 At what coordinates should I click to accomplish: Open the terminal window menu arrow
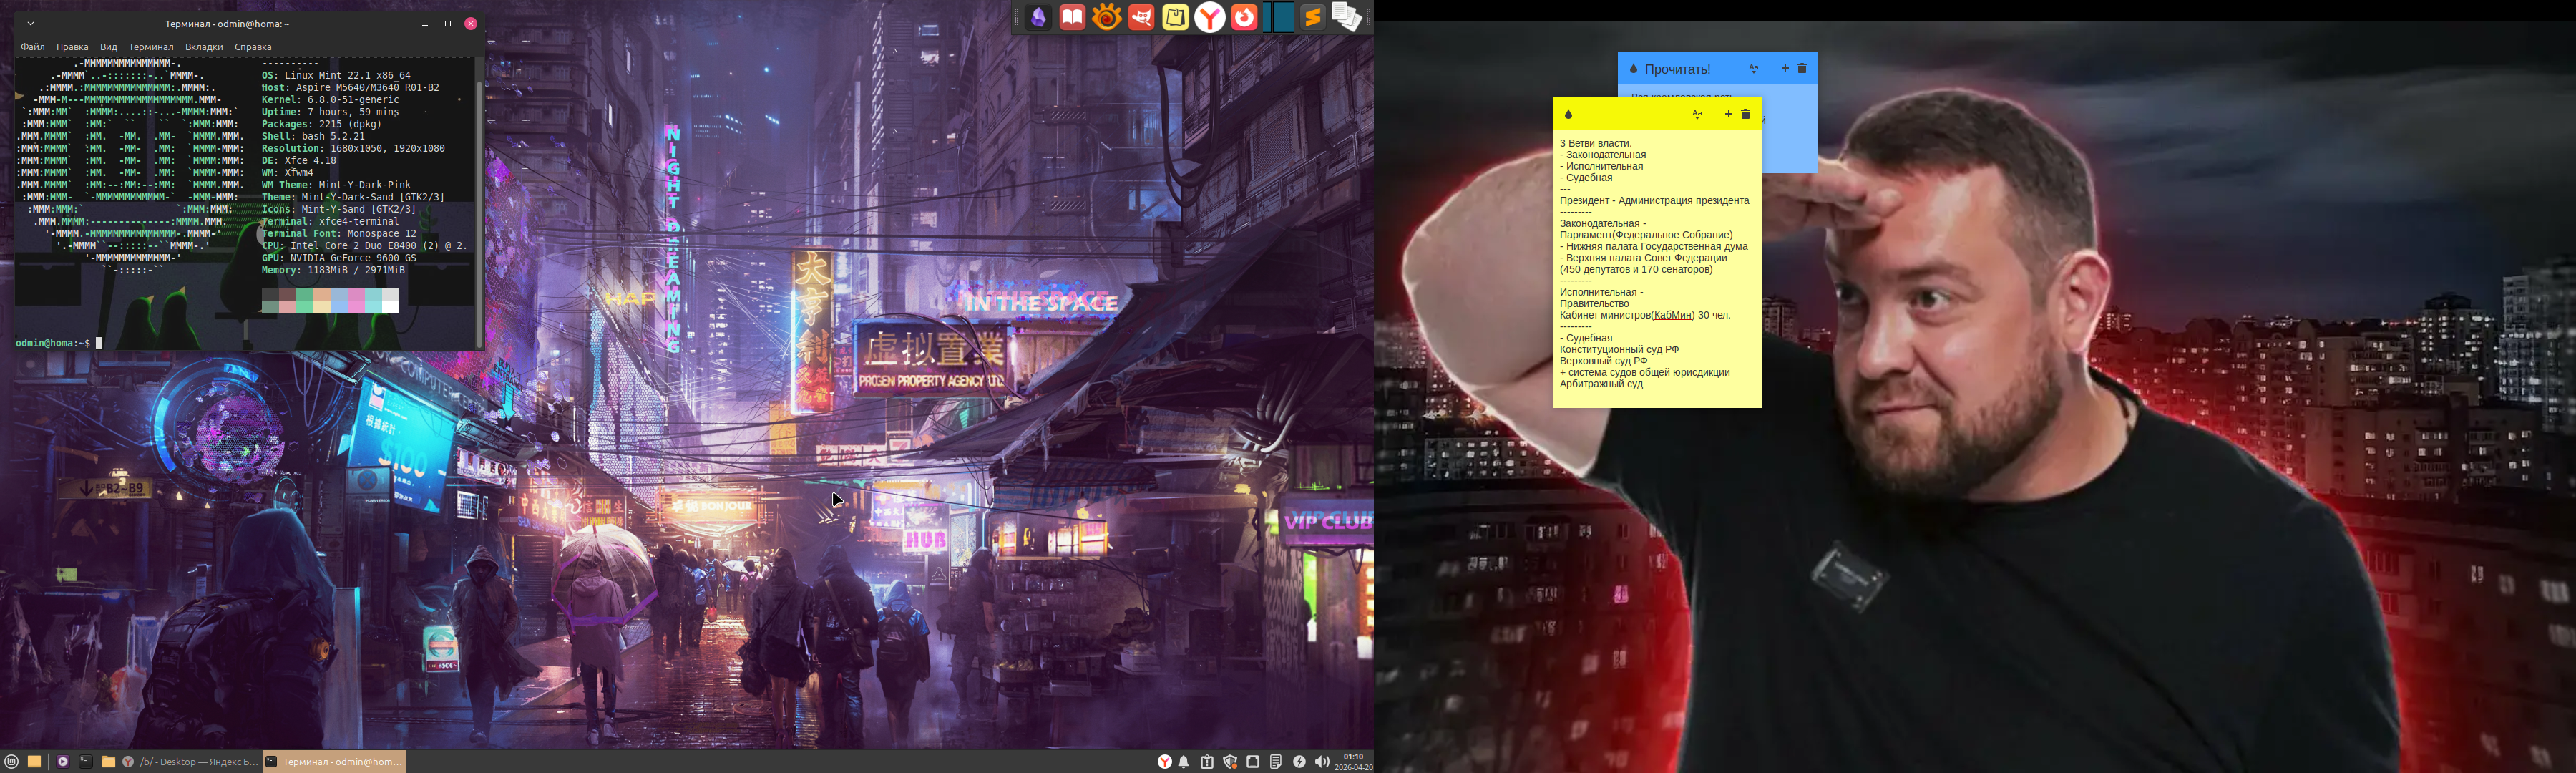click(31, 23)
